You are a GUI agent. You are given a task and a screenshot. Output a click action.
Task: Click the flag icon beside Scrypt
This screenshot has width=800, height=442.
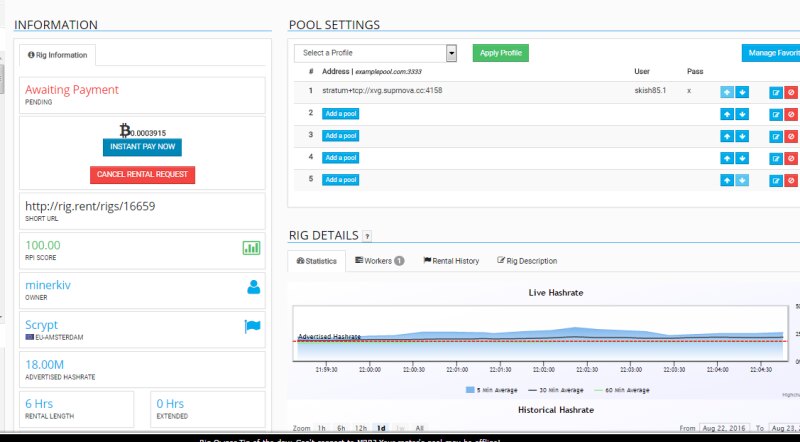253,326
